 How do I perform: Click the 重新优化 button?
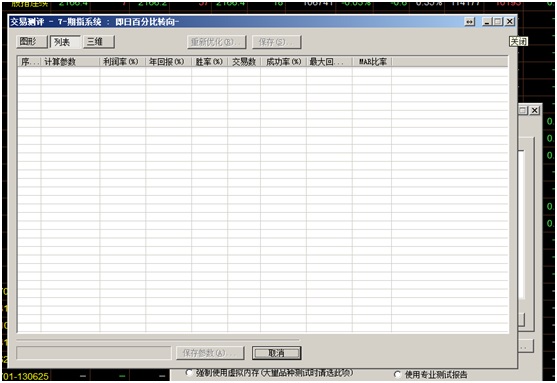point(216,42)
